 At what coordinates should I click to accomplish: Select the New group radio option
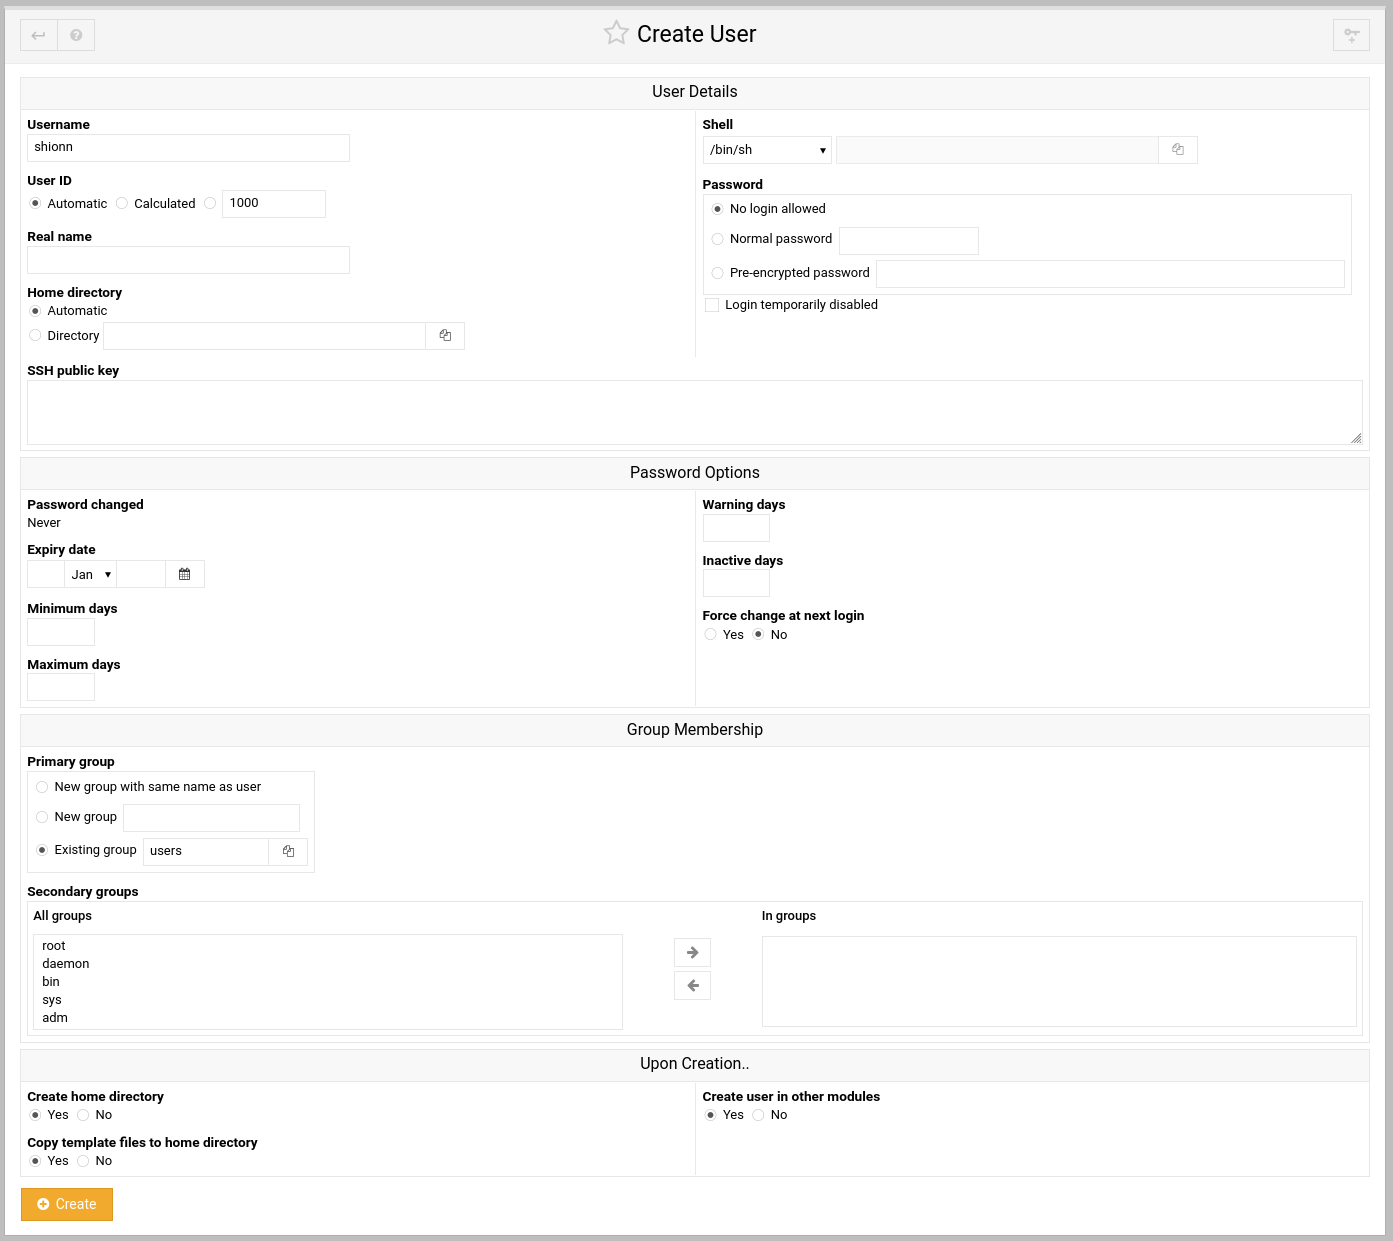pyautogui.click(x=42, y=817)
